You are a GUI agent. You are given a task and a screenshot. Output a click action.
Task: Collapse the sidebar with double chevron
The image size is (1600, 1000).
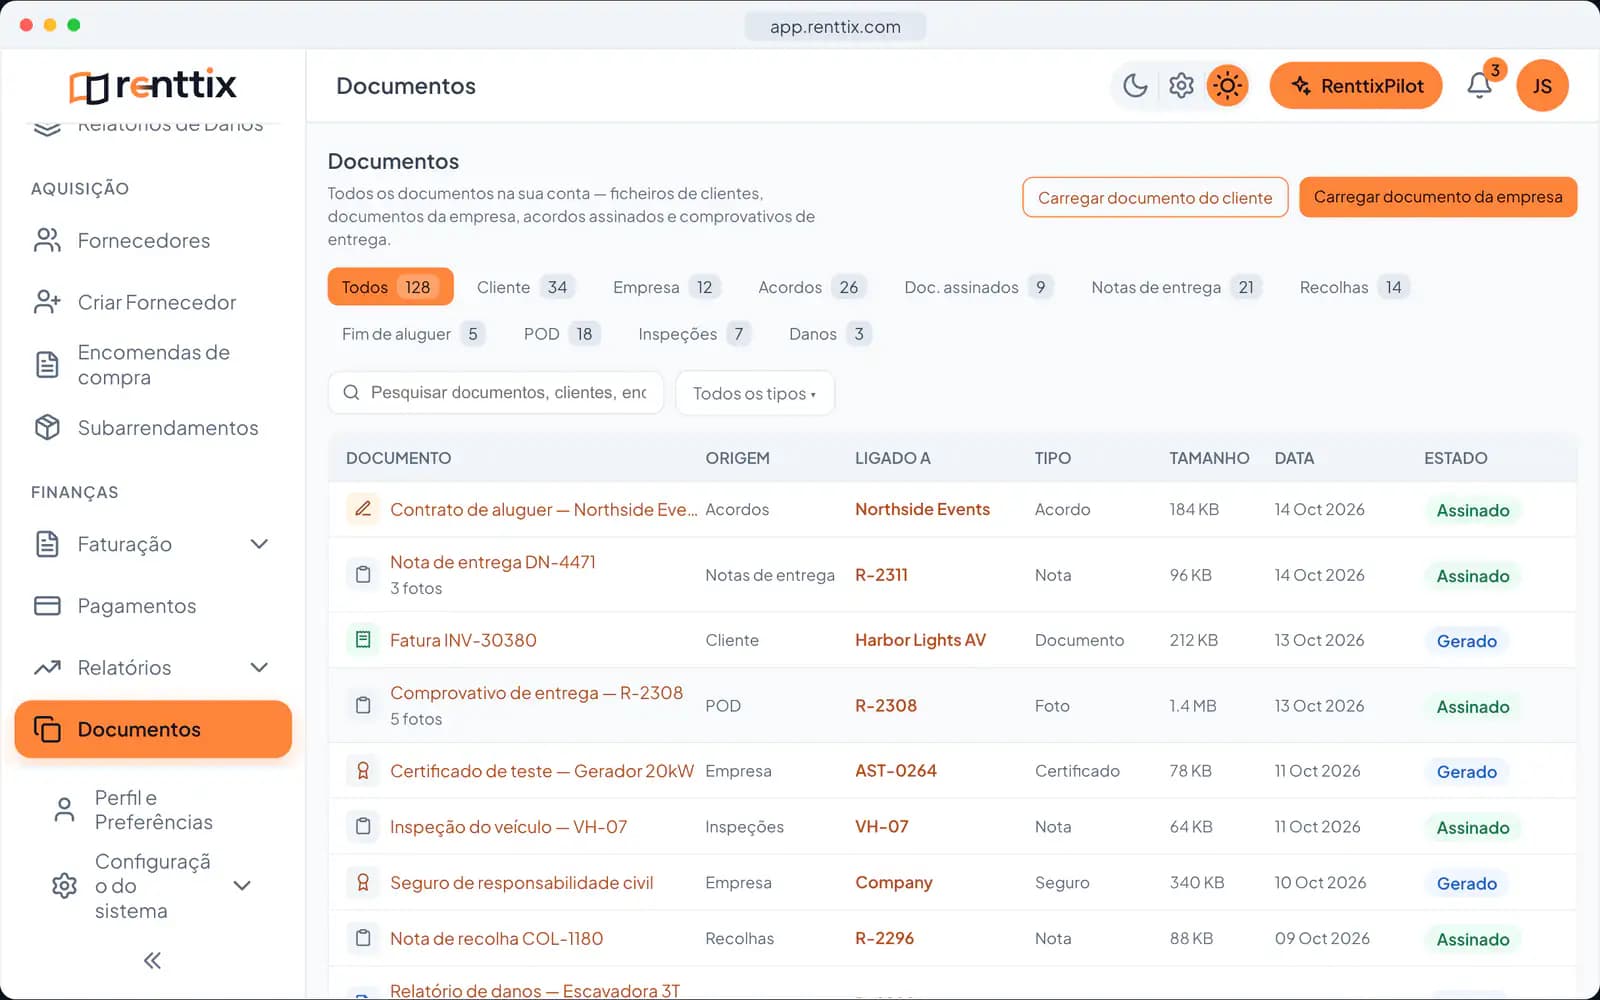(x=152, y=961)
